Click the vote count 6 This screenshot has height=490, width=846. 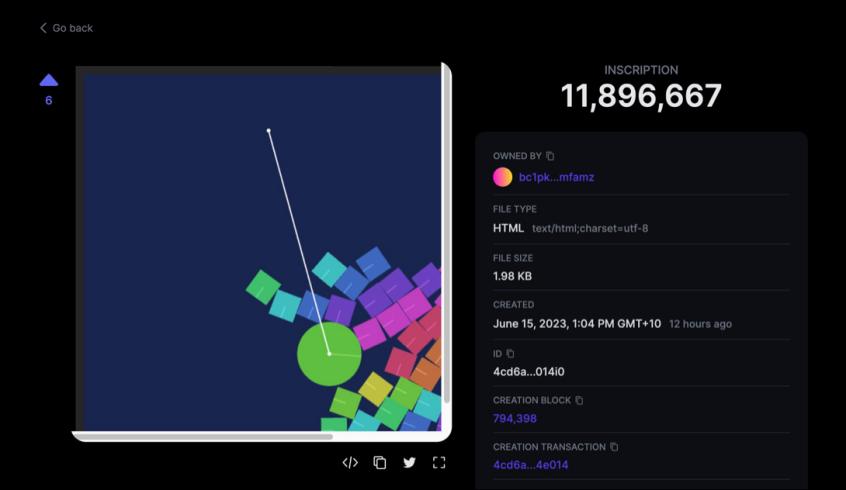click(x=48, y=100)
